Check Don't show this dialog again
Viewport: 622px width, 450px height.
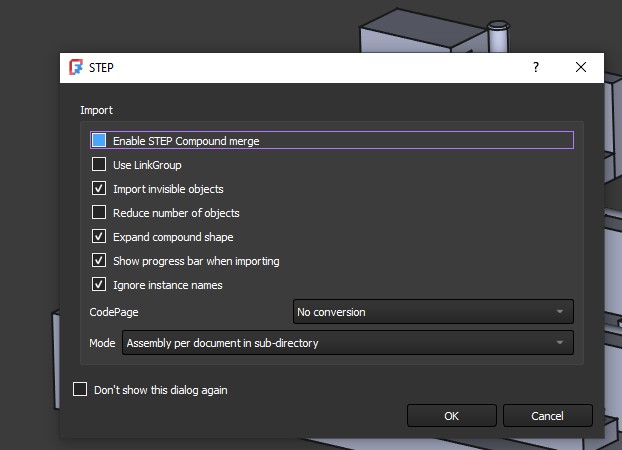point(80,390)
